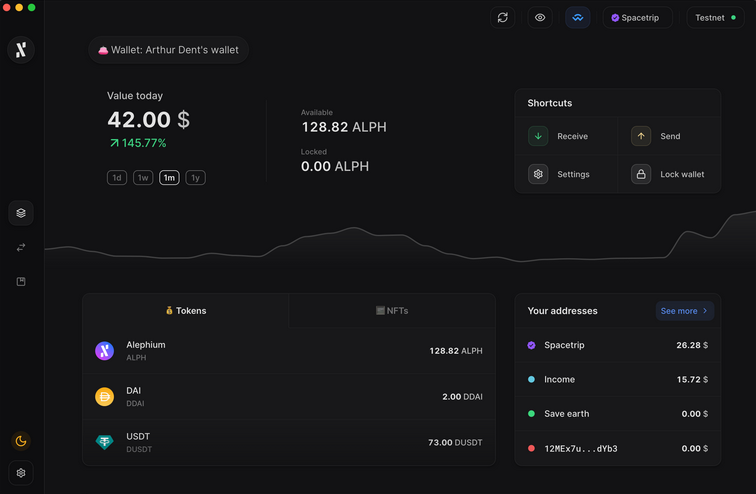Open the WalletConnect icon button
The image size is (756, 494).
578,18
